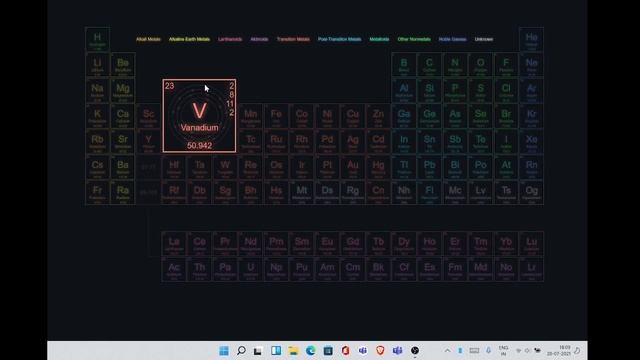Open the Lawrencium (Lr) tile
Image resolution: width=640 pixels, height=360 pixels.
tap(531, 269)
